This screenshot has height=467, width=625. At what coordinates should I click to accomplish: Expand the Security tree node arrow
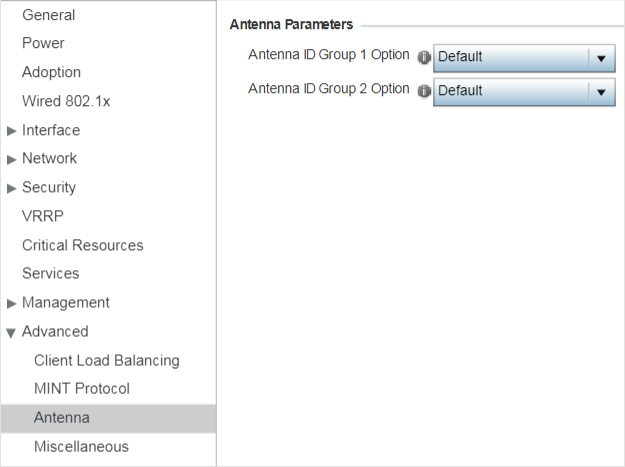coord(12,188)
